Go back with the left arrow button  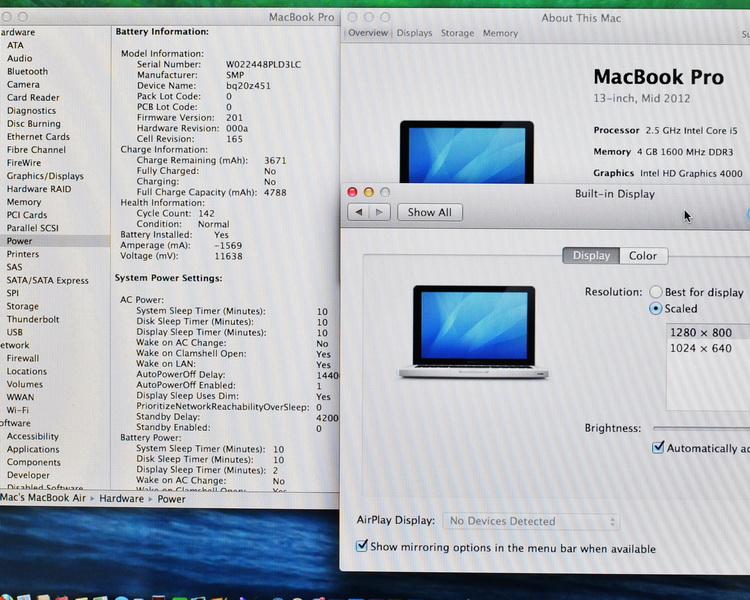tap(359, 212)
